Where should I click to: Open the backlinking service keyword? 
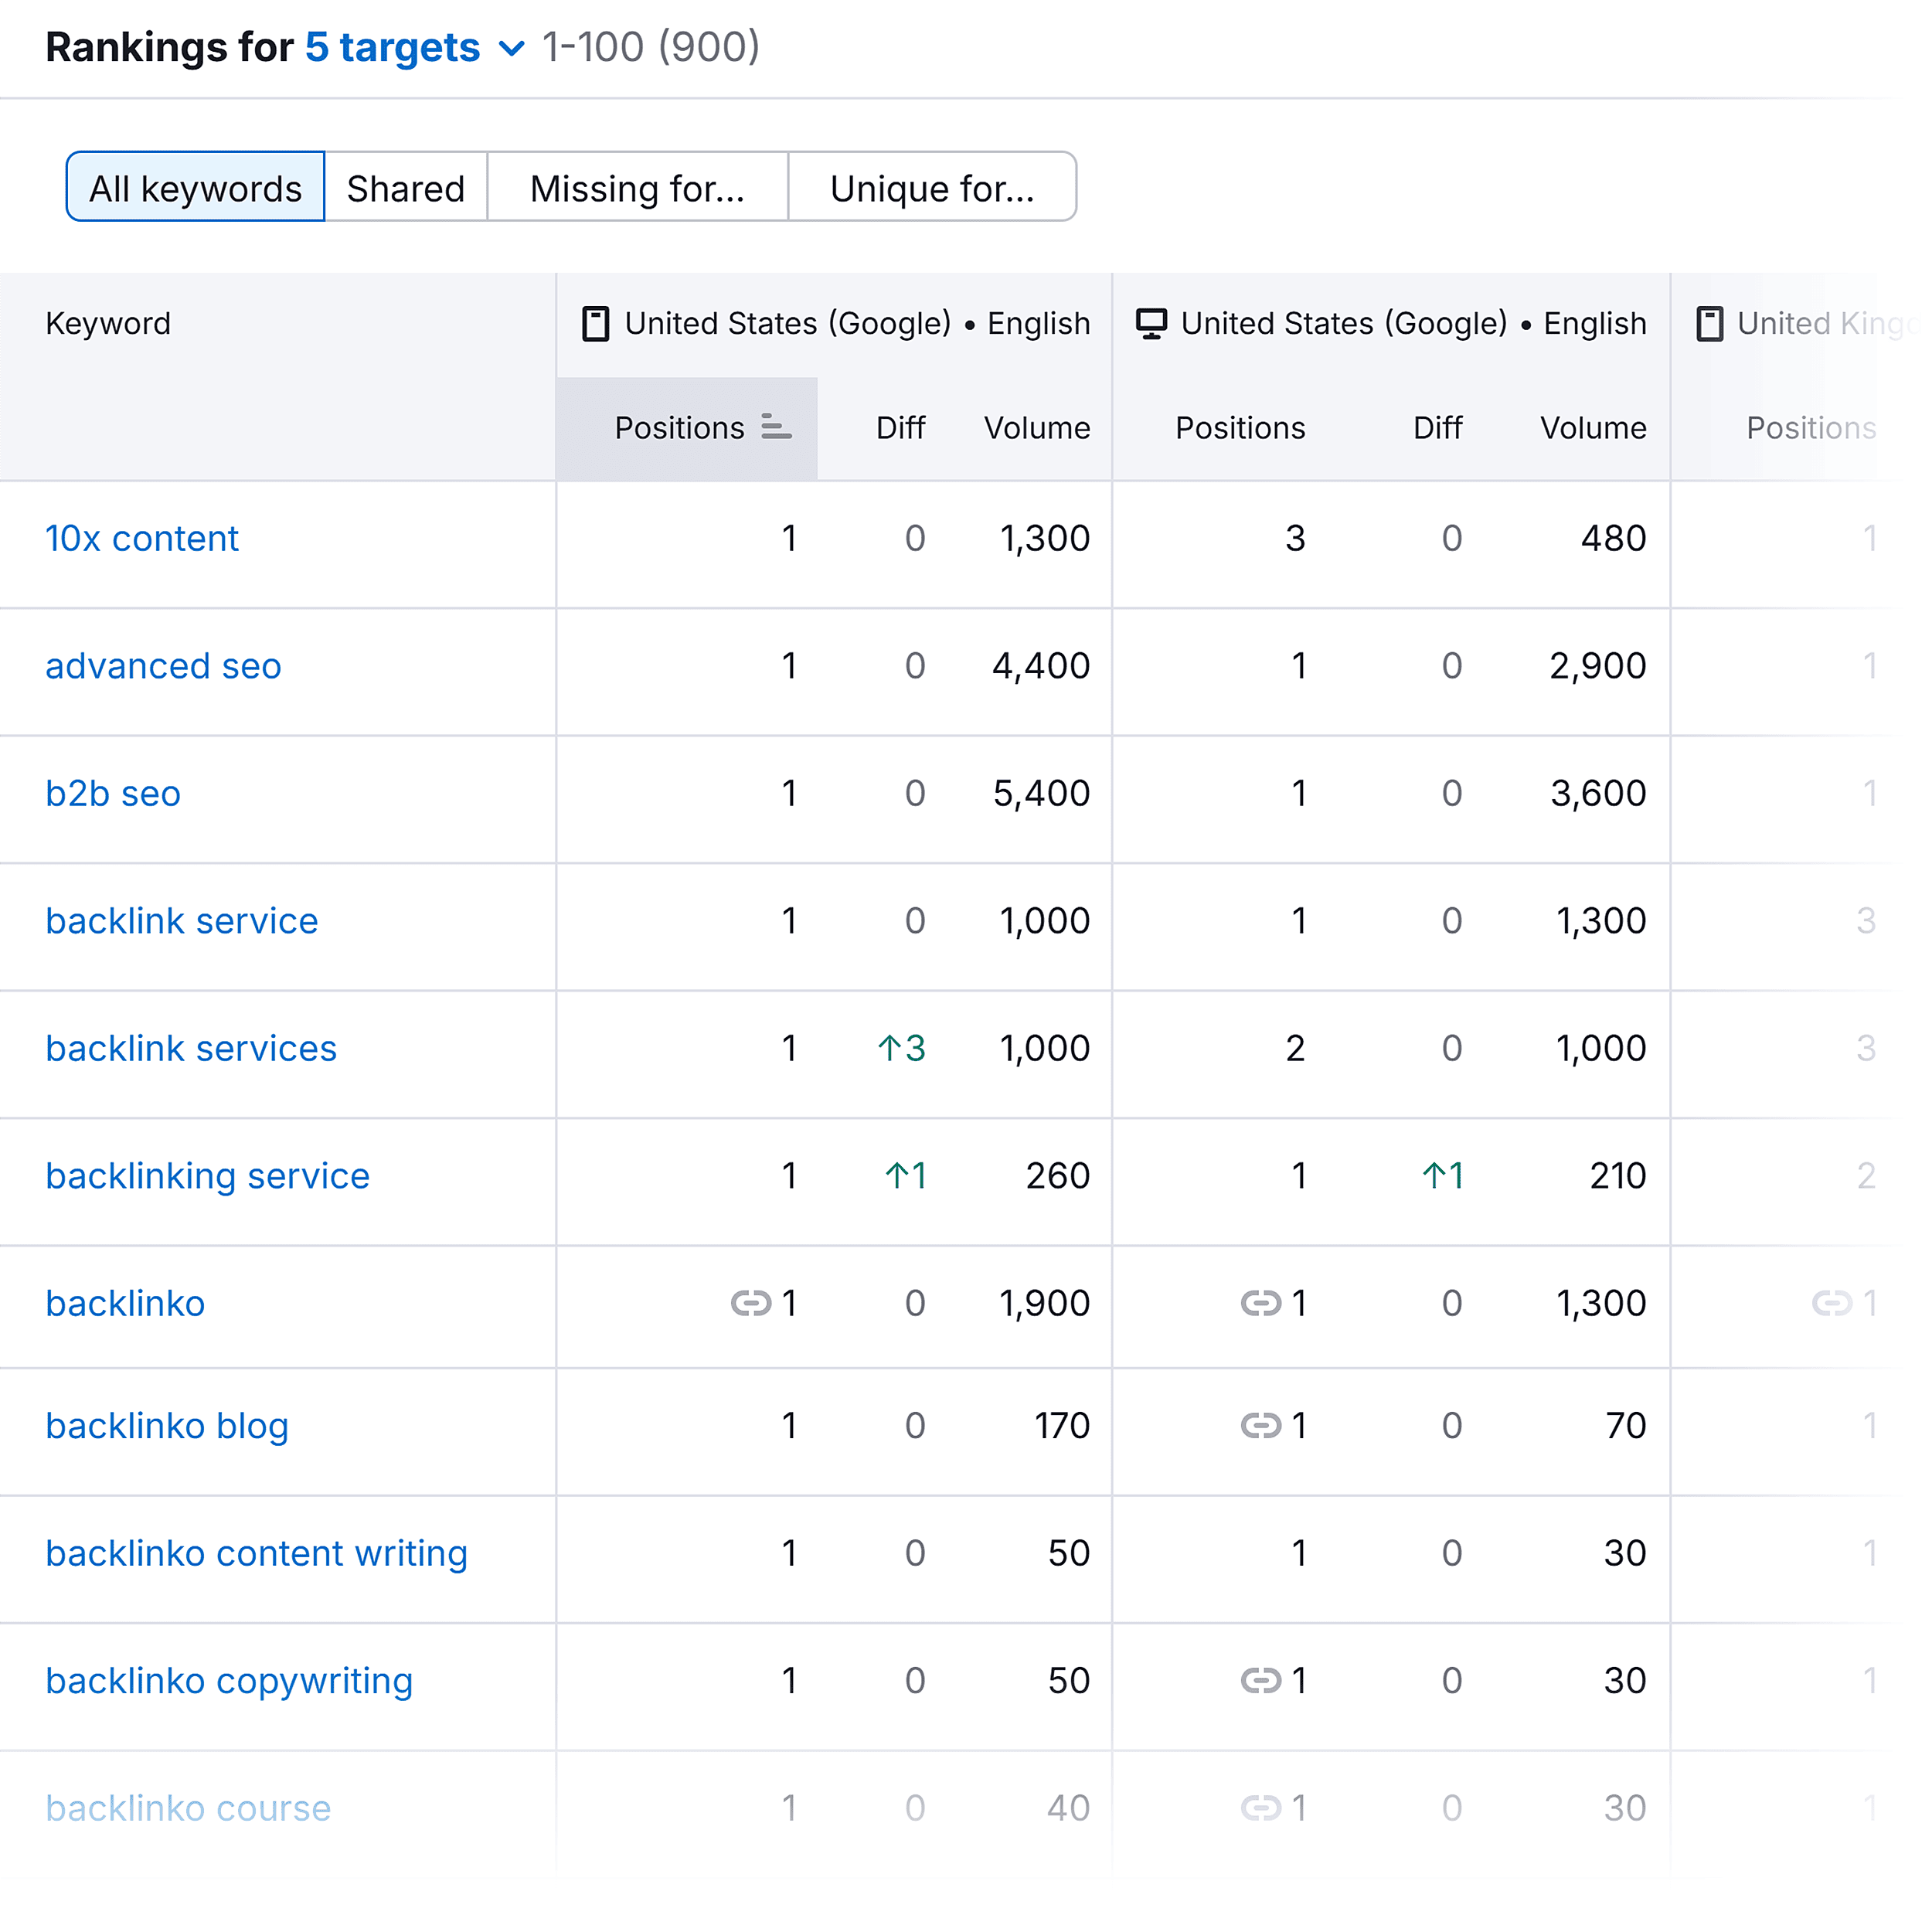pyautogui.click(x=207, y=1176)
